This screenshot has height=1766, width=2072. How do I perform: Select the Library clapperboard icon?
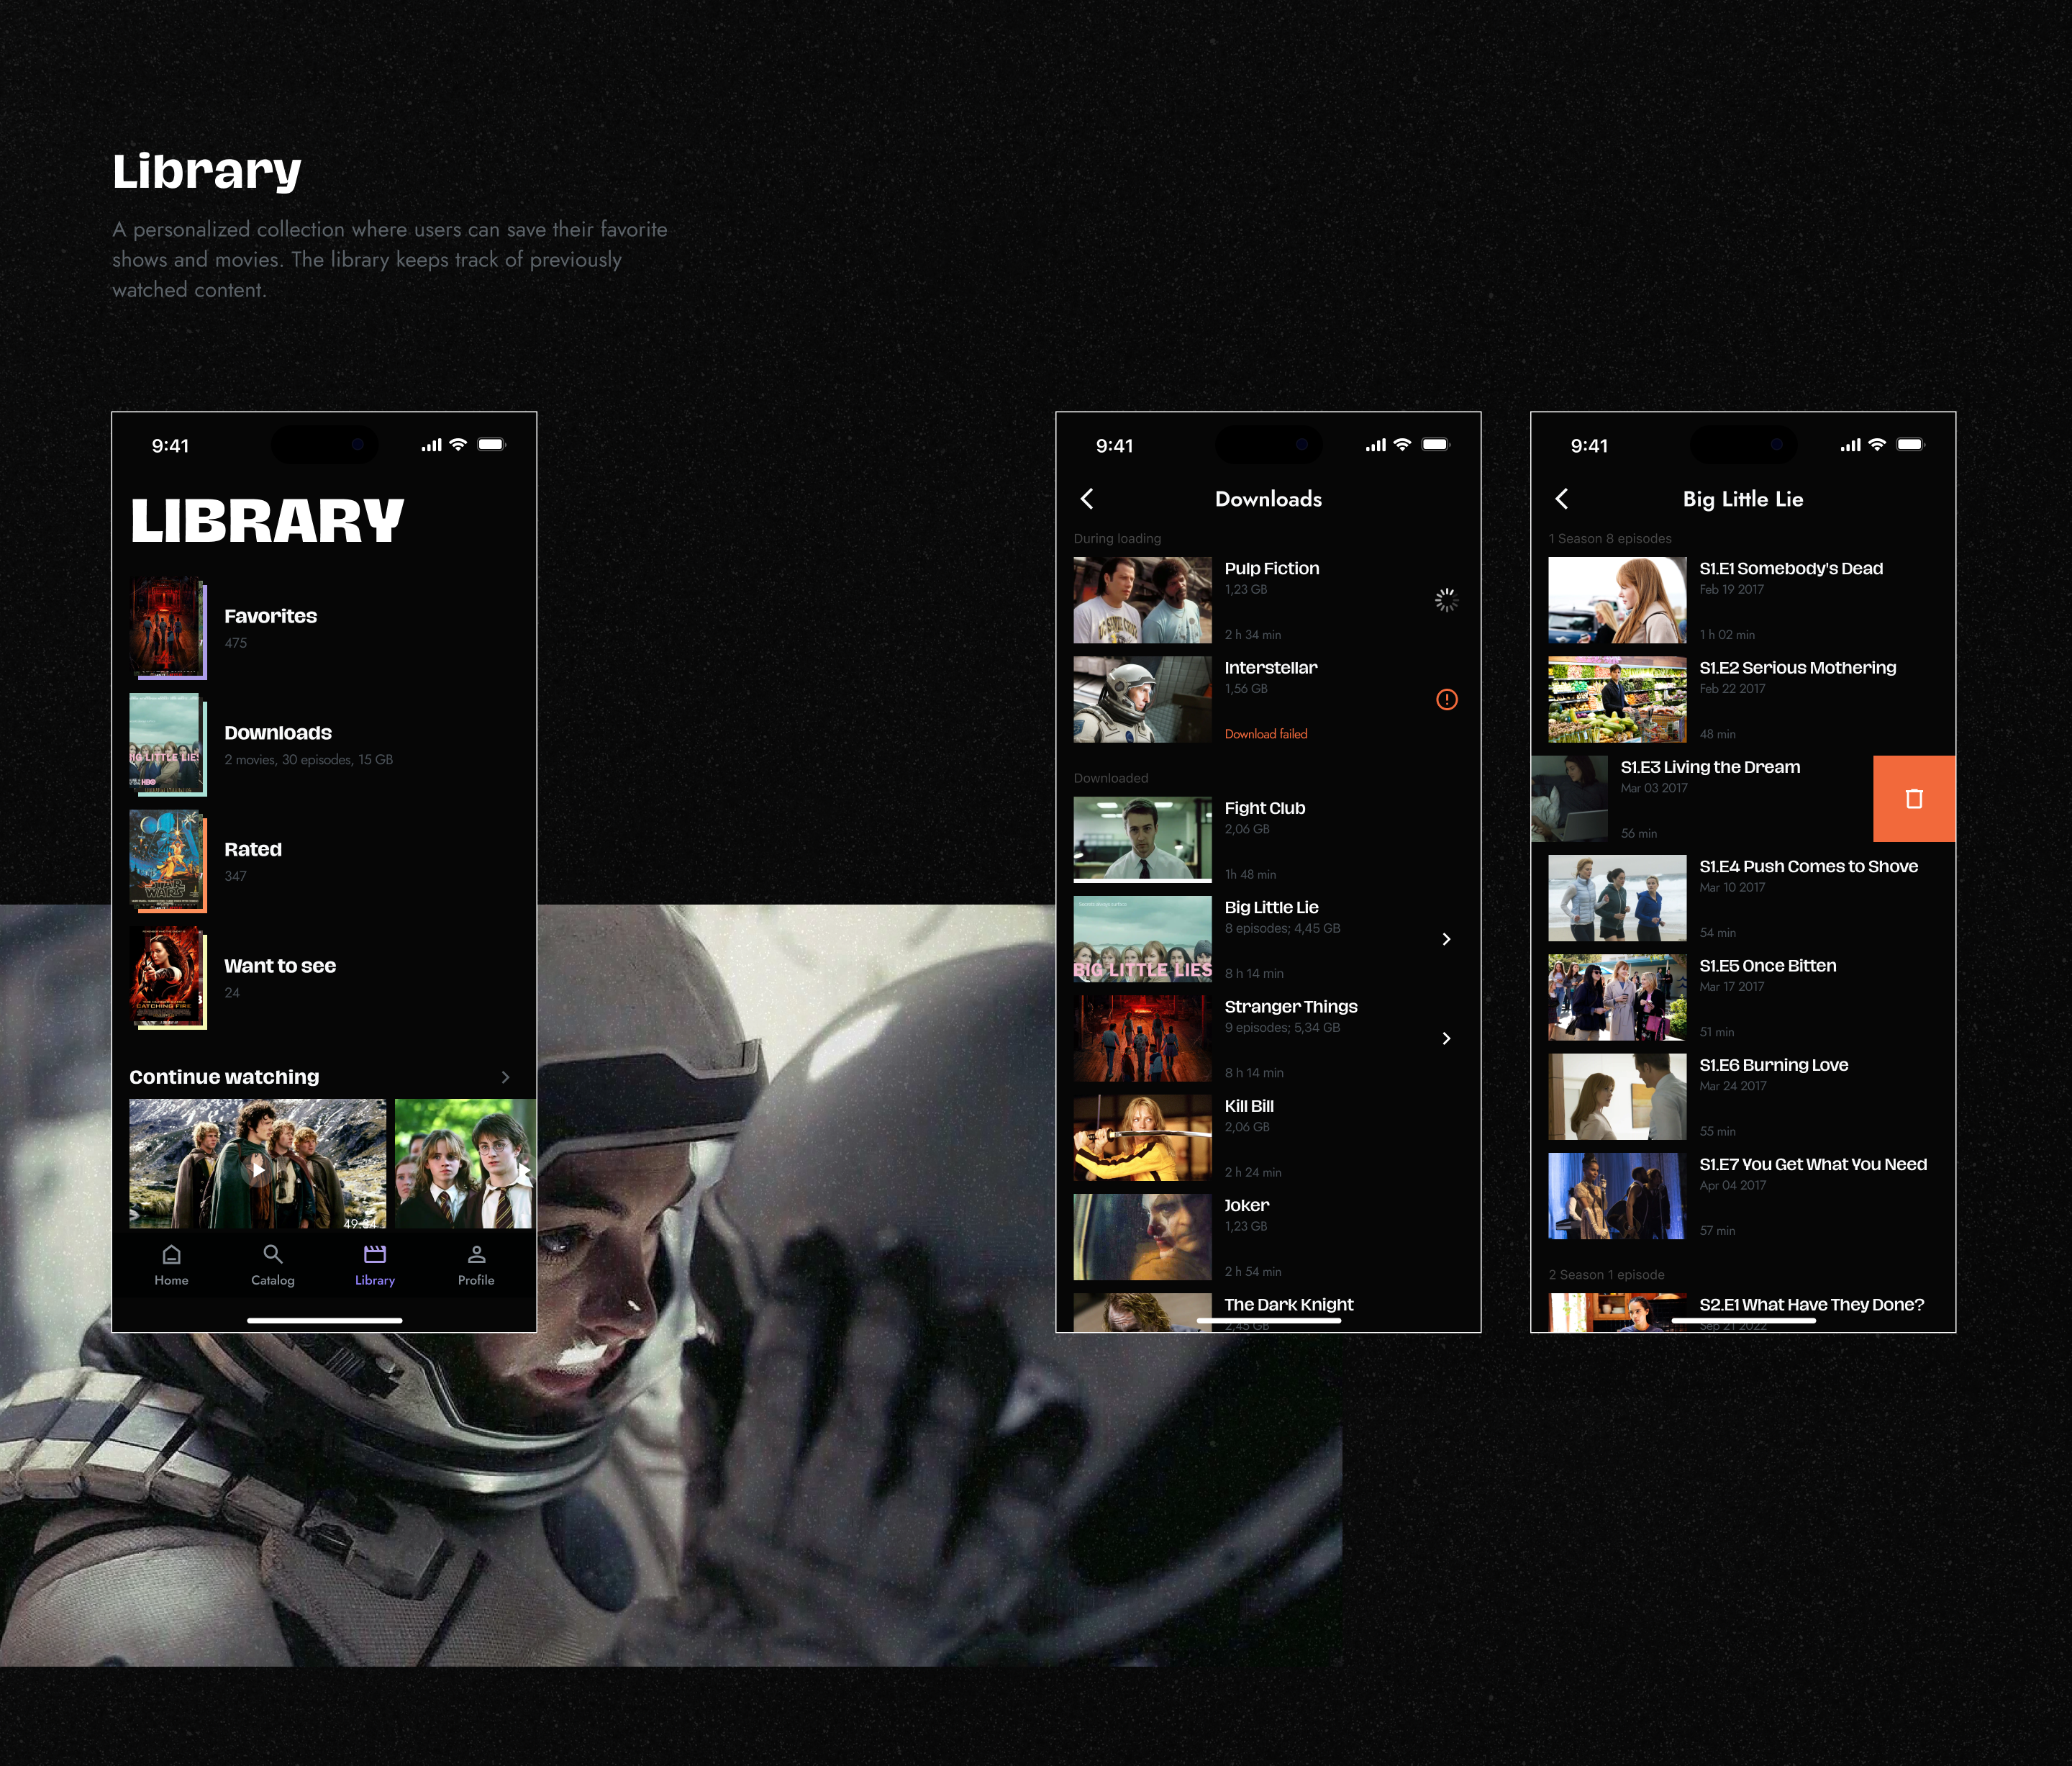click(374, 1255)
